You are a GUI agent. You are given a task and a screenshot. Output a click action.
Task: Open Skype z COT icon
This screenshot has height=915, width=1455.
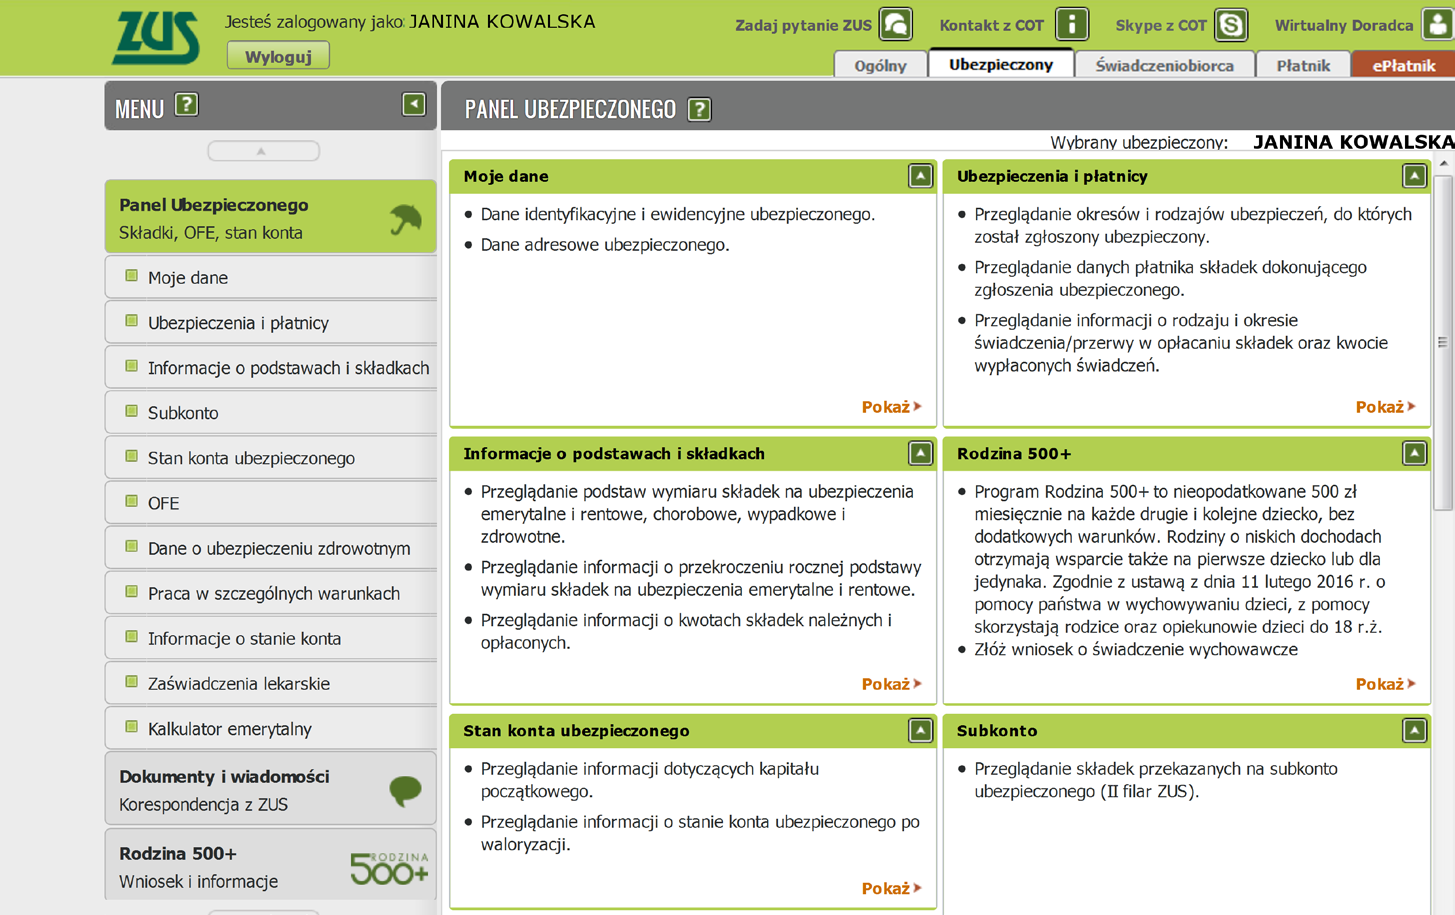pos(1231,24)
